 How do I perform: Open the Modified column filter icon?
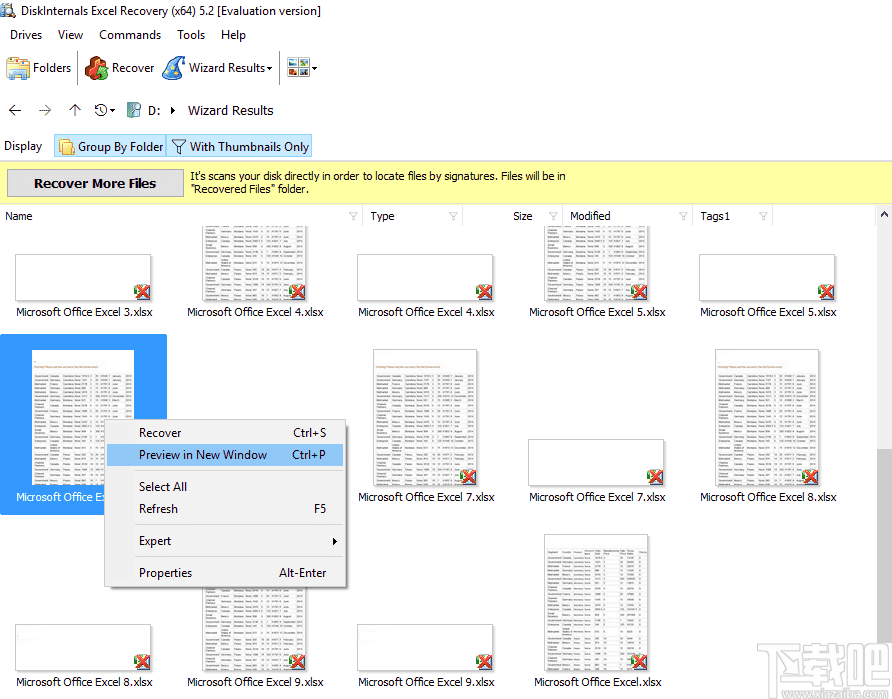[x=683, y=216]
